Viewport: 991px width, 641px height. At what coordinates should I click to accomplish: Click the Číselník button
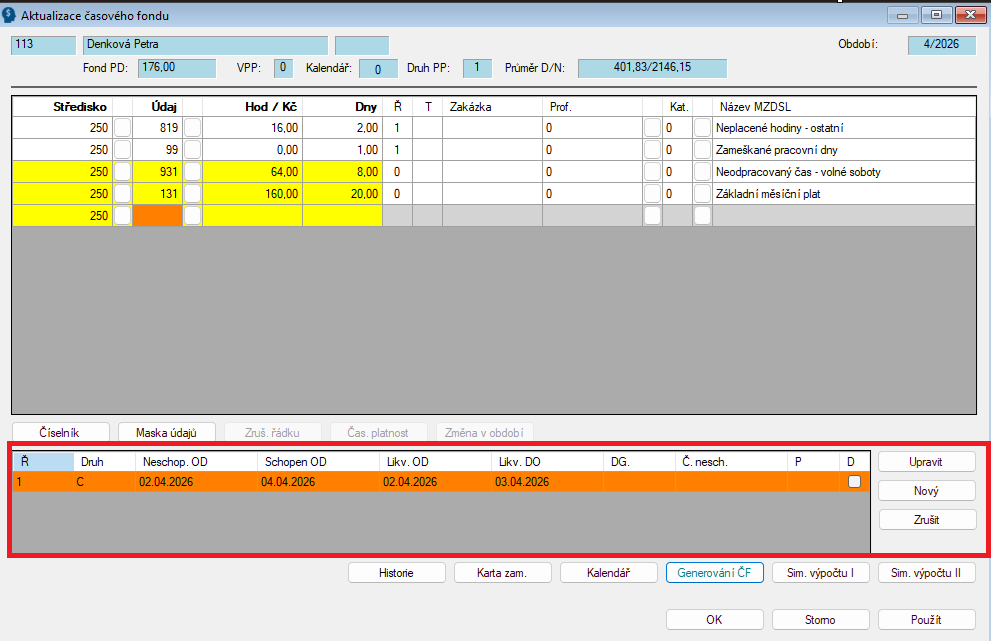[60, 432]
